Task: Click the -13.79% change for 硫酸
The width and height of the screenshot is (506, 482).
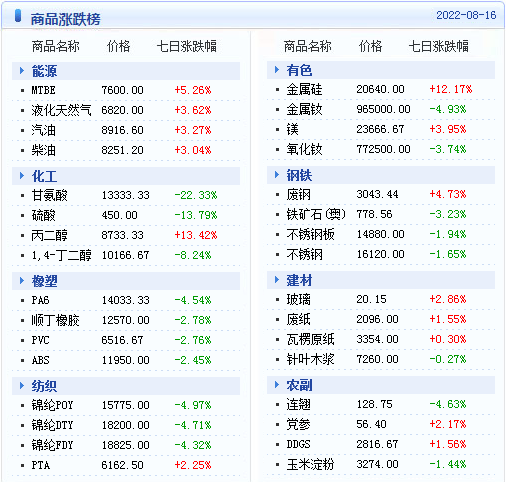Action: click(196, 215)
